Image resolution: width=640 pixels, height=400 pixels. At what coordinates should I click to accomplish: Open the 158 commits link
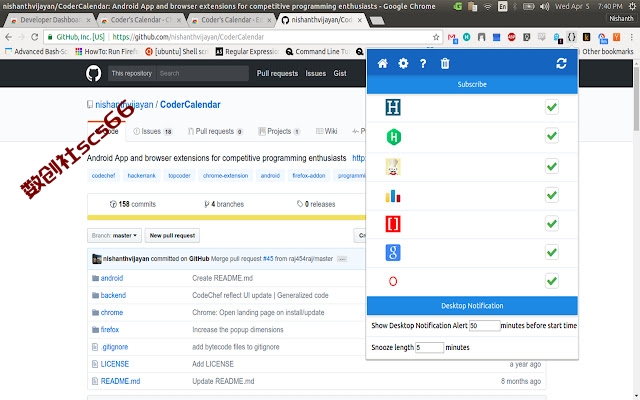pyautogui.click(x=133, y=204)
